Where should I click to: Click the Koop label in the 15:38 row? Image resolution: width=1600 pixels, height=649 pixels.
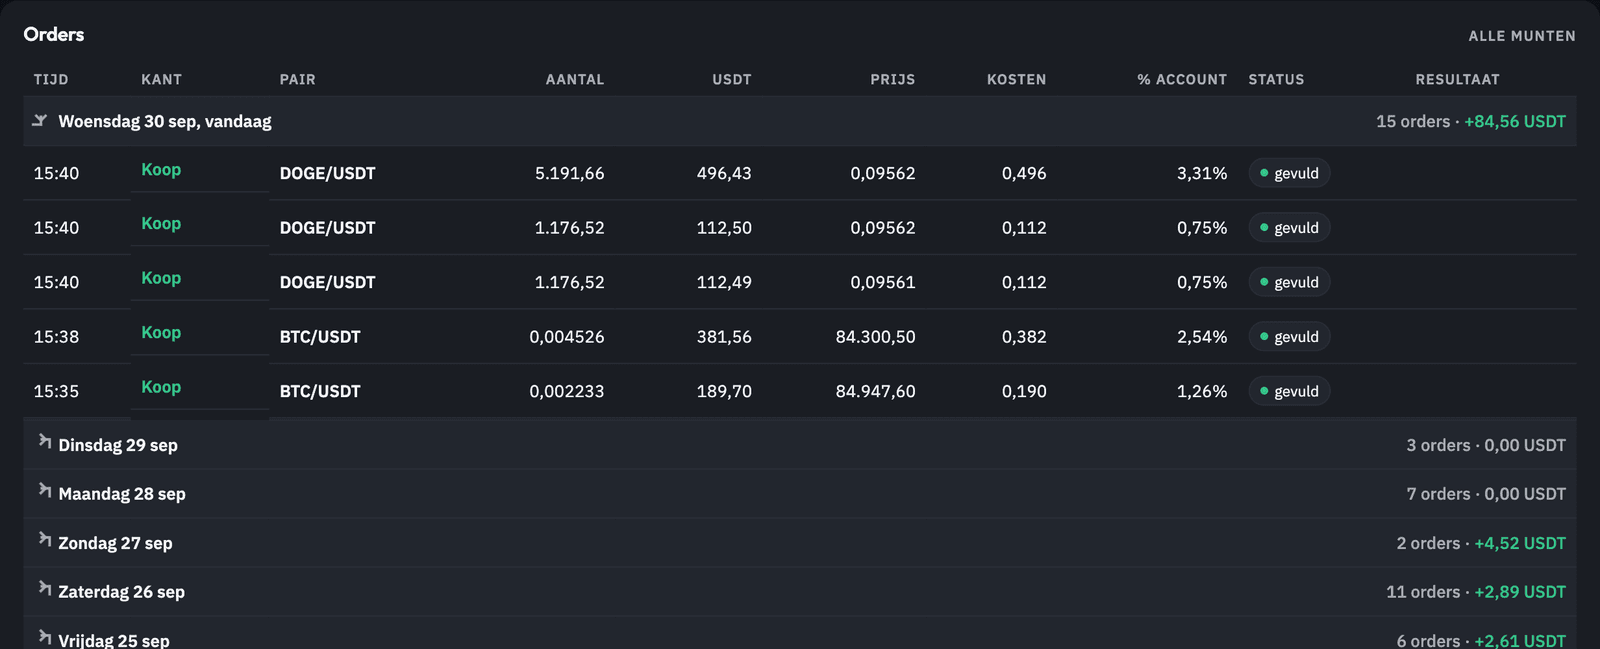(161, 333)
